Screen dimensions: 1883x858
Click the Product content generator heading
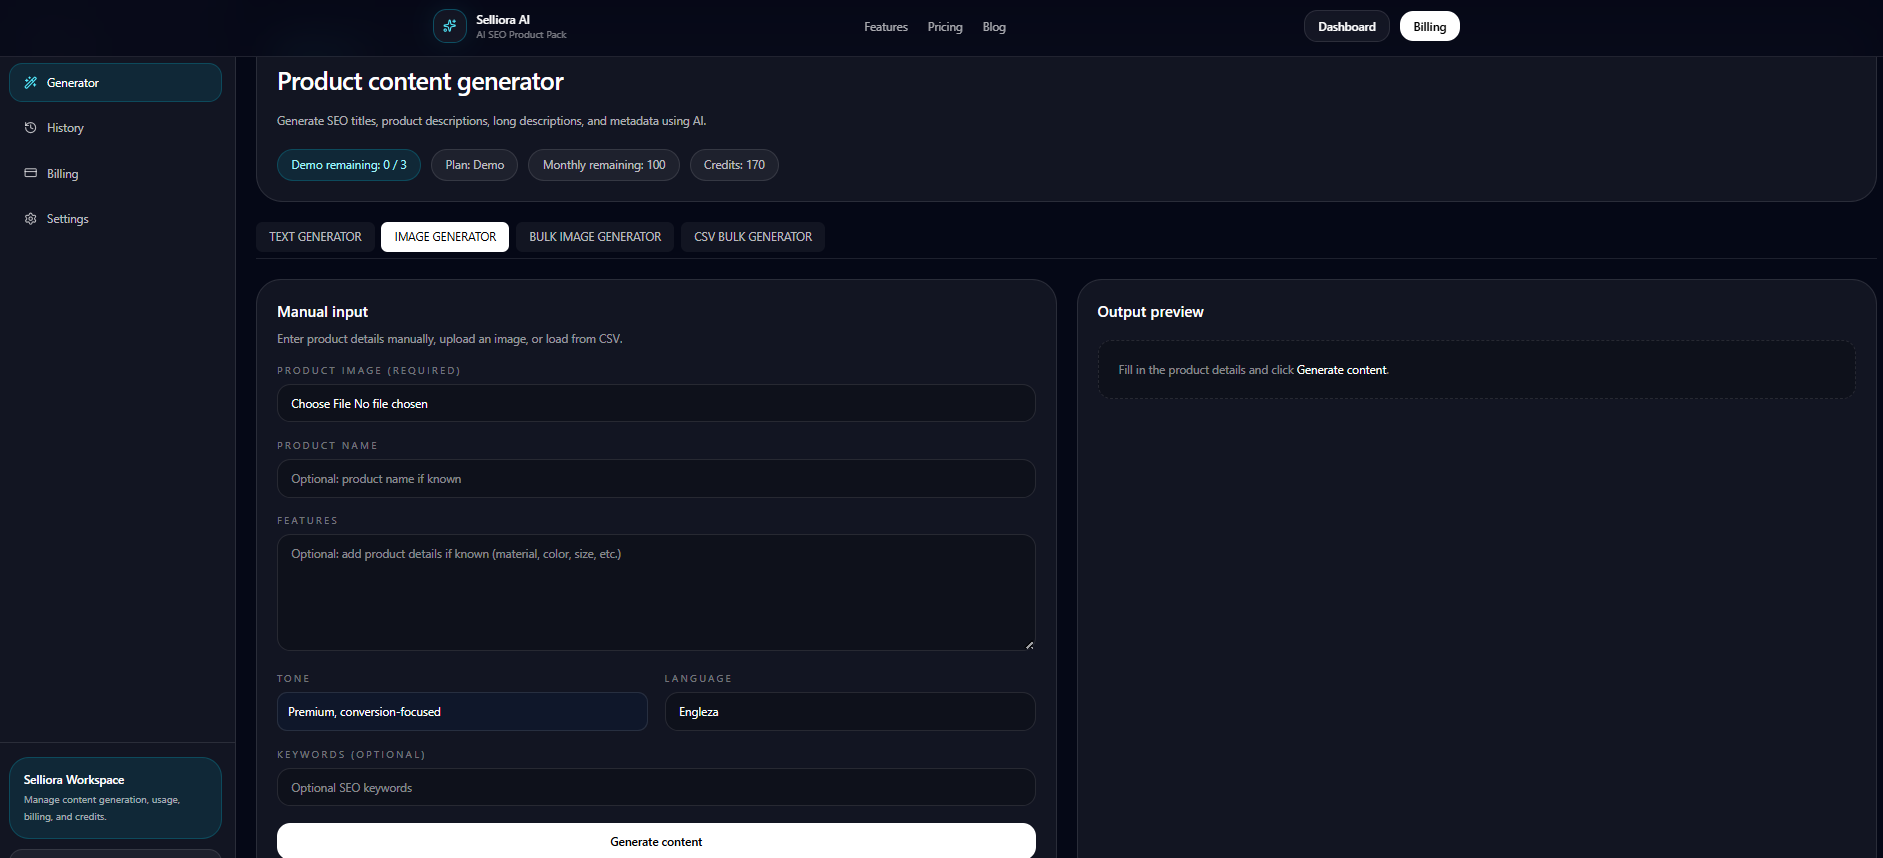420,82
